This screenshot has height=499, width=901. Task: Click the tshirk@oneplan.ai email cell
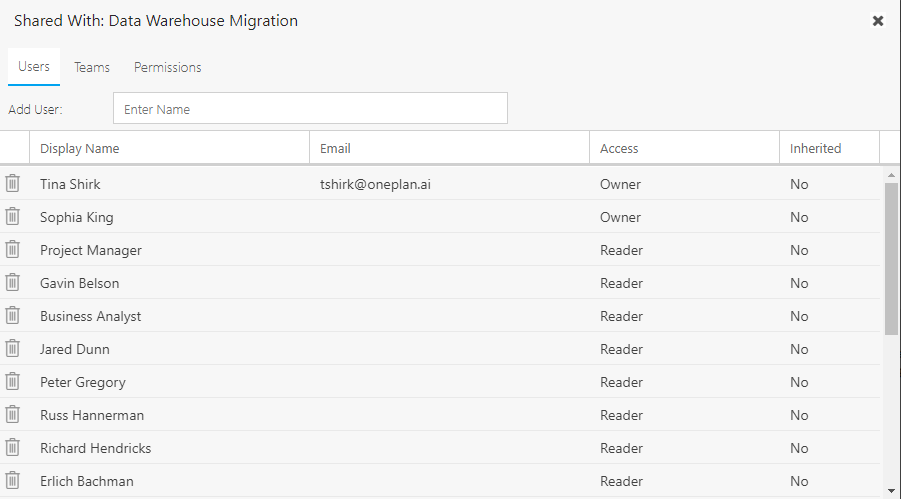(449, 184)
